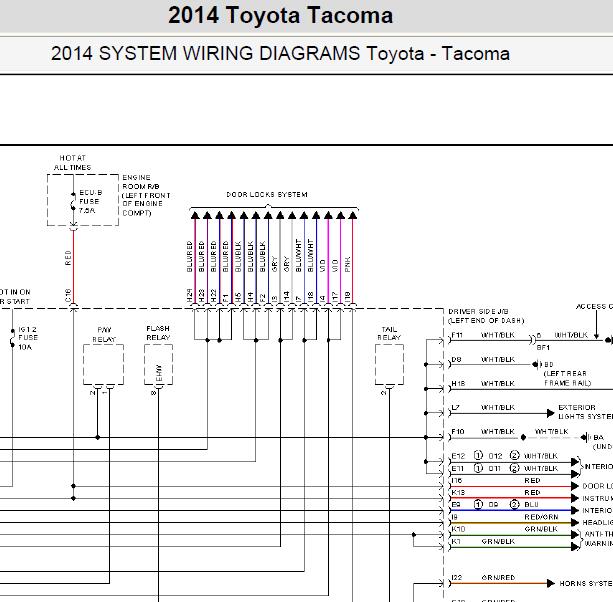Select the 'H5' pin label
This screenshot has height=602, width=613.
tap(238, 297)
